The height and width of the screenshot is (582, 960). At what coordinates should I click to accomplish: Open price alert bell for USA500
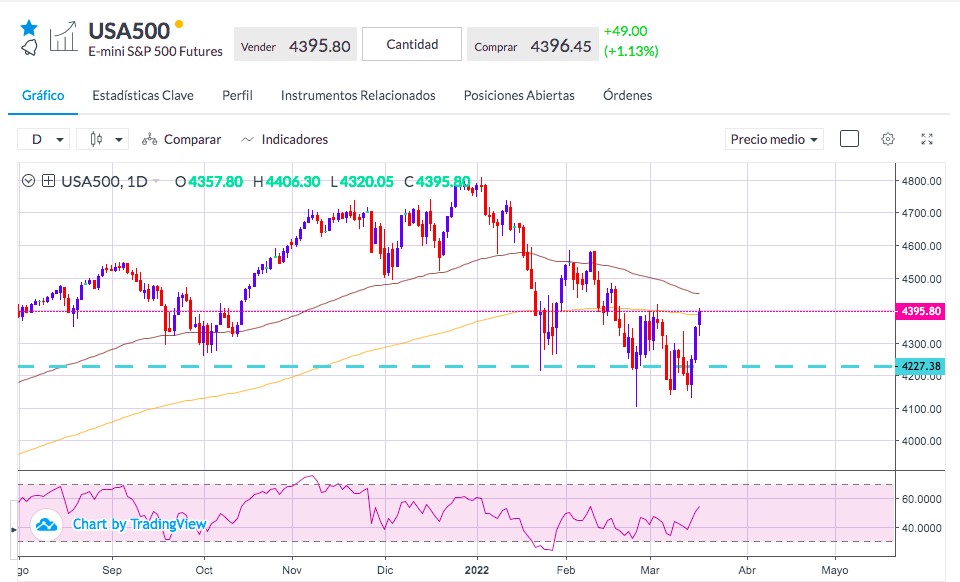tap(29, 48)
